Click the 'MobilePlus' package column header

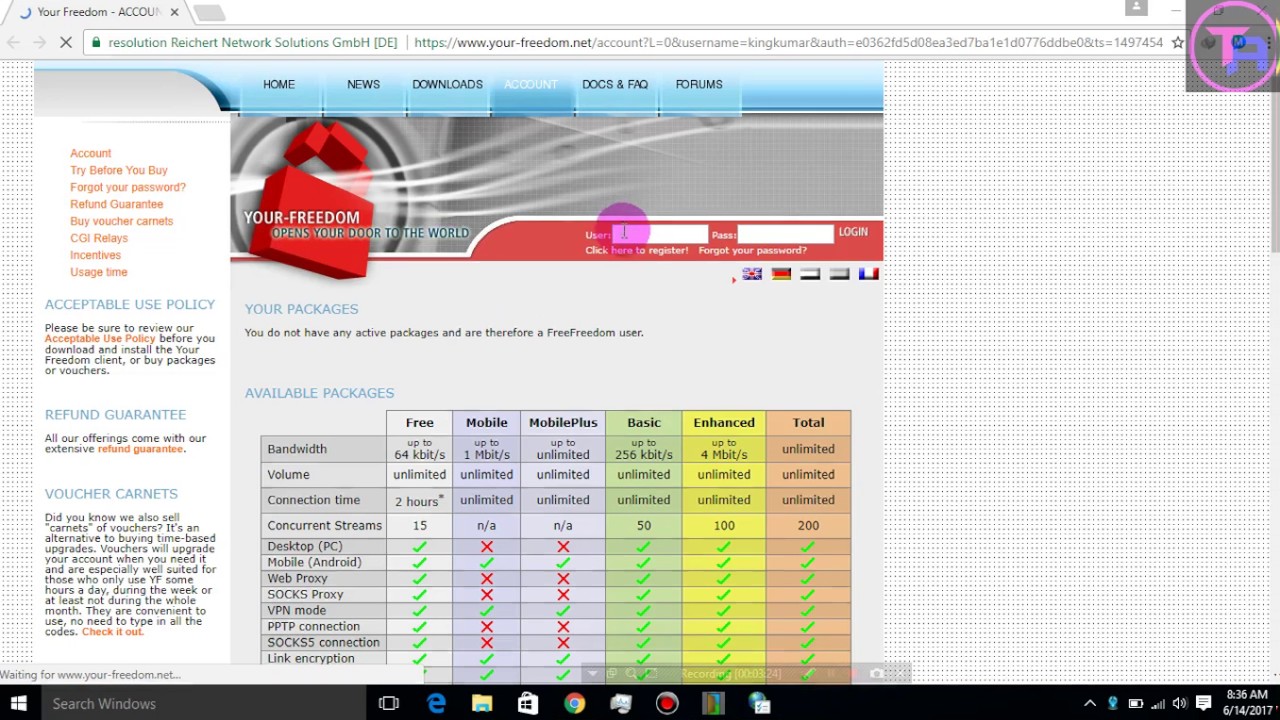(x=563, y=422)
